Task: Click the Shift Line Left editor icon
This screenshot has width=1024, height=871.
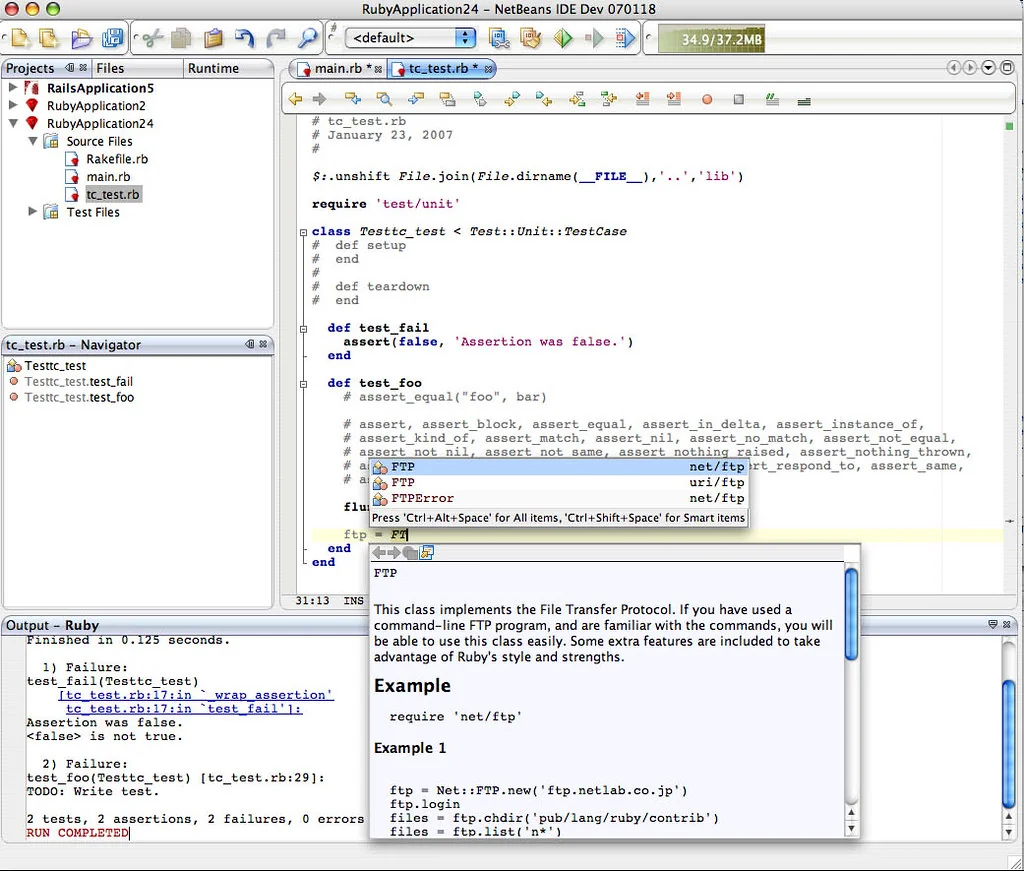Action: (x=643, y=99)
